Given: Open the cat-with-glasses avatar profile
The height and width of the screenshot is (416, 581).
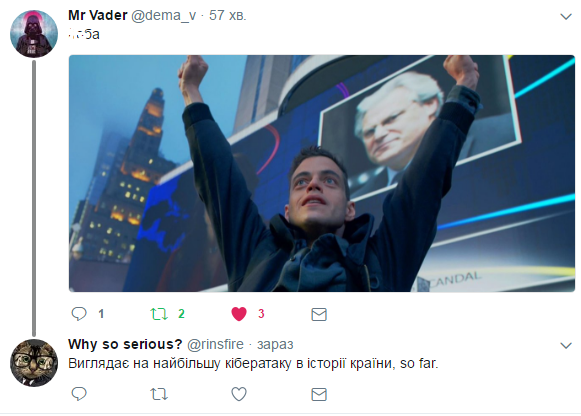Looking at the screenshot, I should pos(34,363).
